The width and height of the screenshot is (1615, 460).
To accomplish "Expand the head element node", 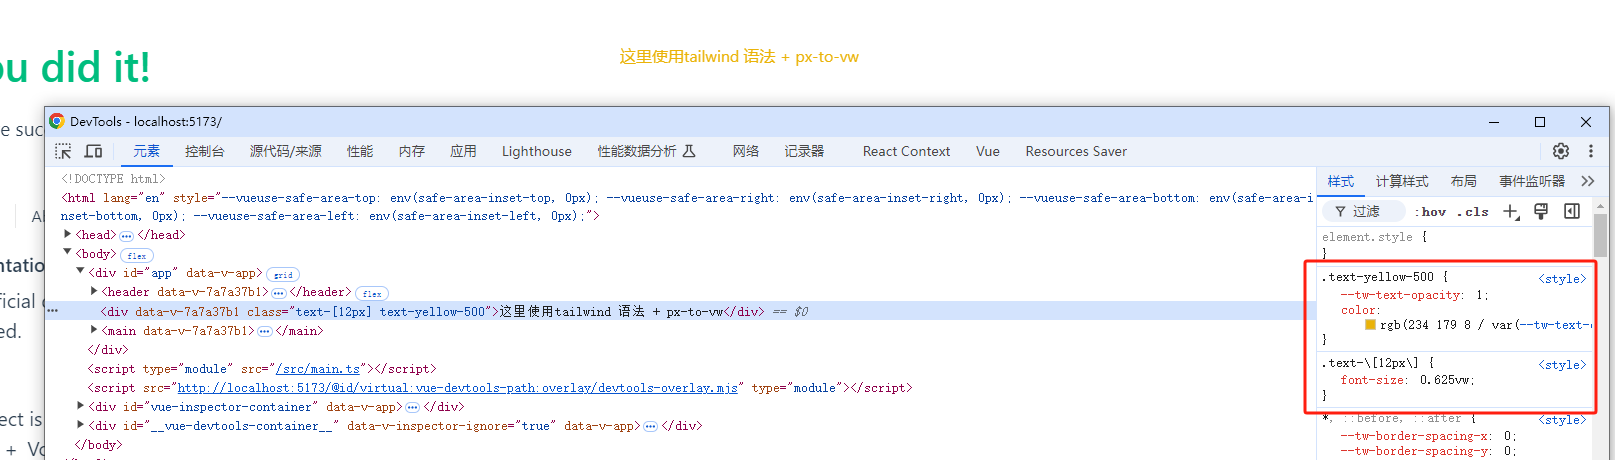I will pos(68,235).
